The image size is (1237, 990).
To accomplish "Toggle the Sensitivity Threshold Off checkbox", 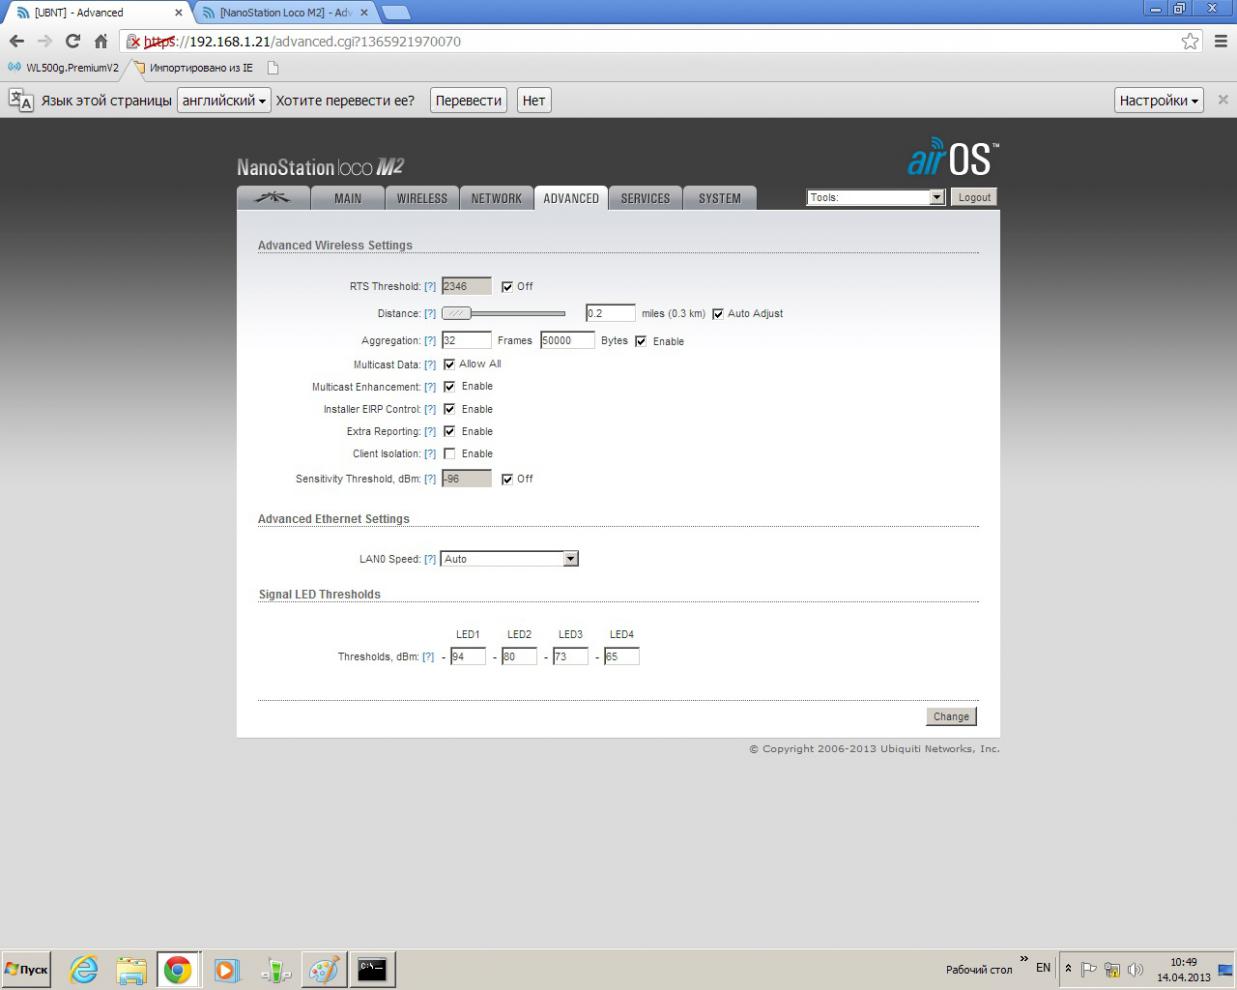I will click(507, 479).
